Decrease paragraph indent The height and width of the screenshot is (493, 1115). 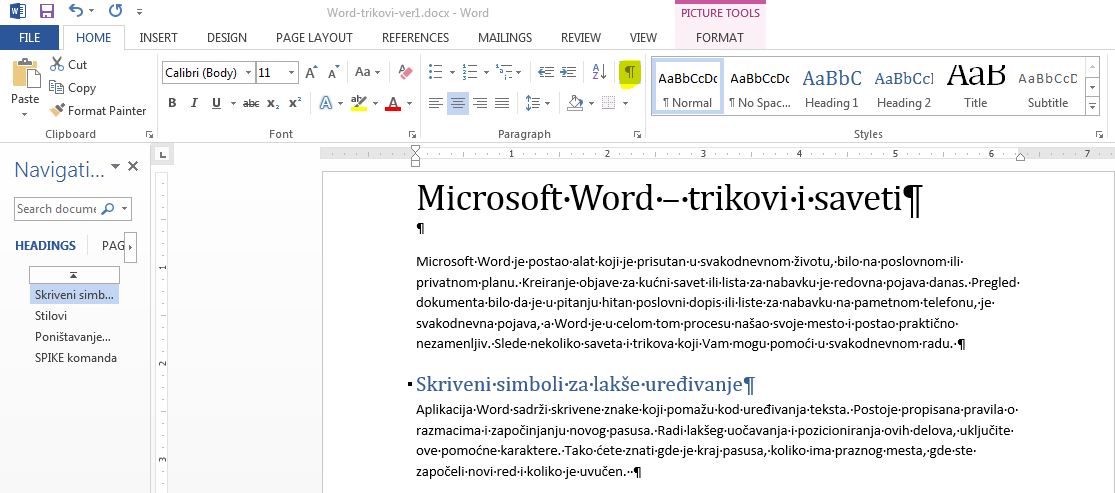pos(545,72)
